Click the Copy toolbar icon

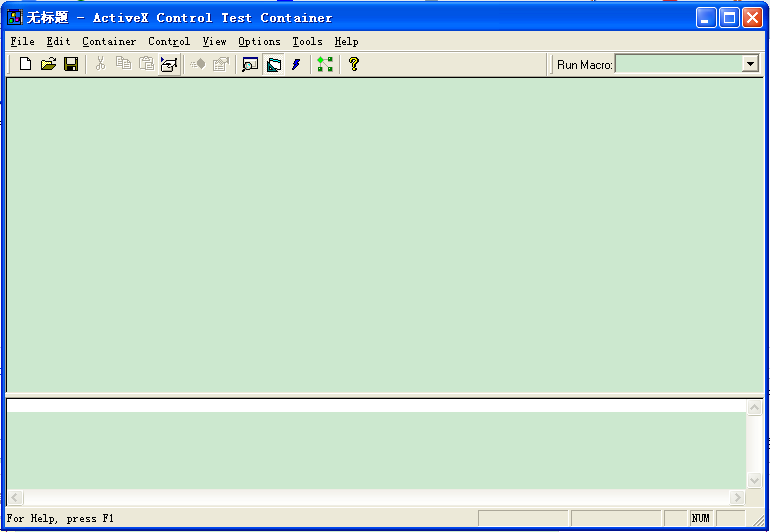[x=123, y=64]
